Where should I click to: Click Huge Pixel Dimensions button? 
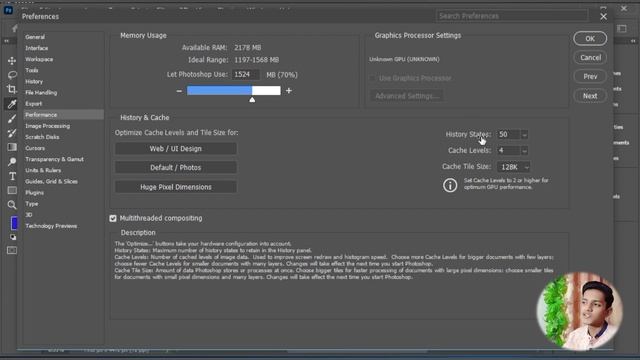[x=176, y=187]
